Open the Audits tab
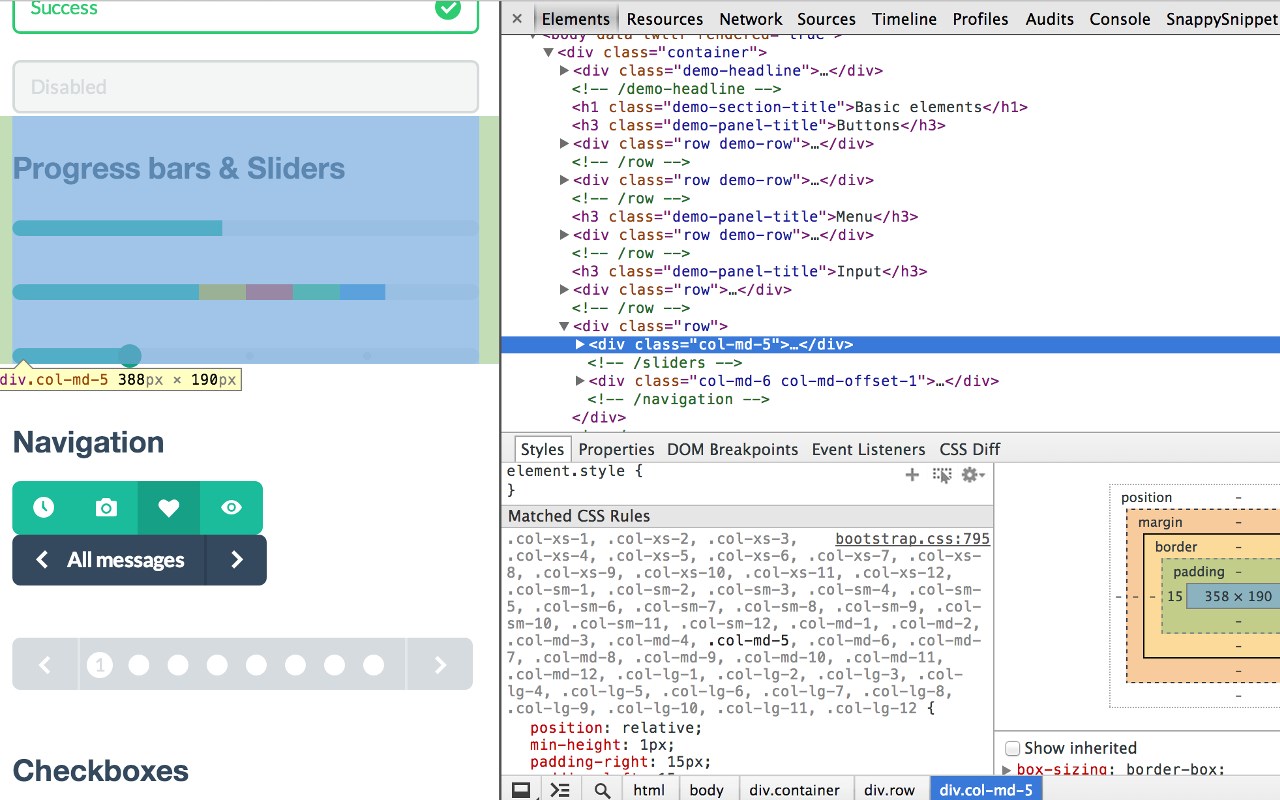The height and width of the screenshot is (800, 1280). (x=1050, y=18)
